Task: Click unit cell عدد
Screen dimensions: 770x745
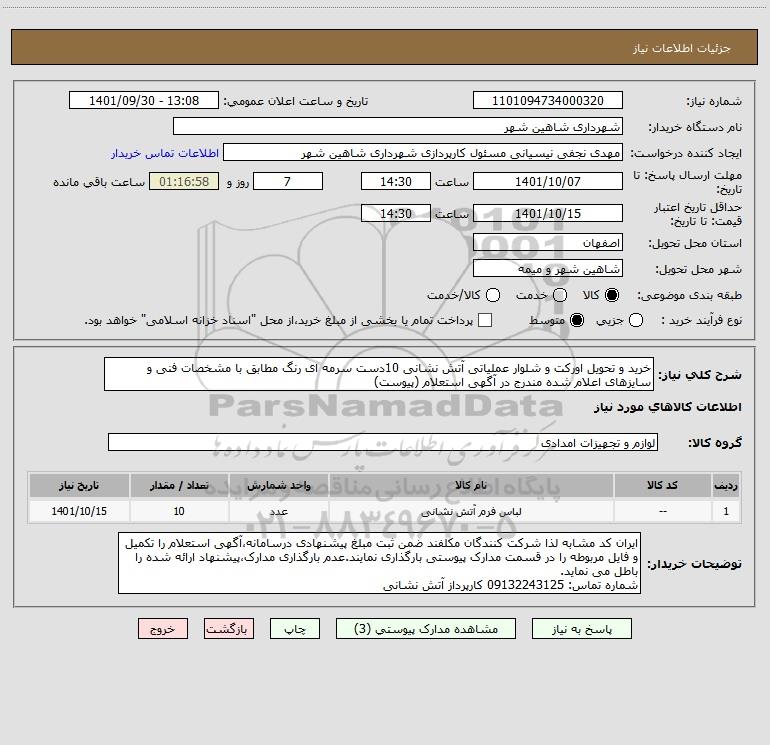Action: click(278, 511)
